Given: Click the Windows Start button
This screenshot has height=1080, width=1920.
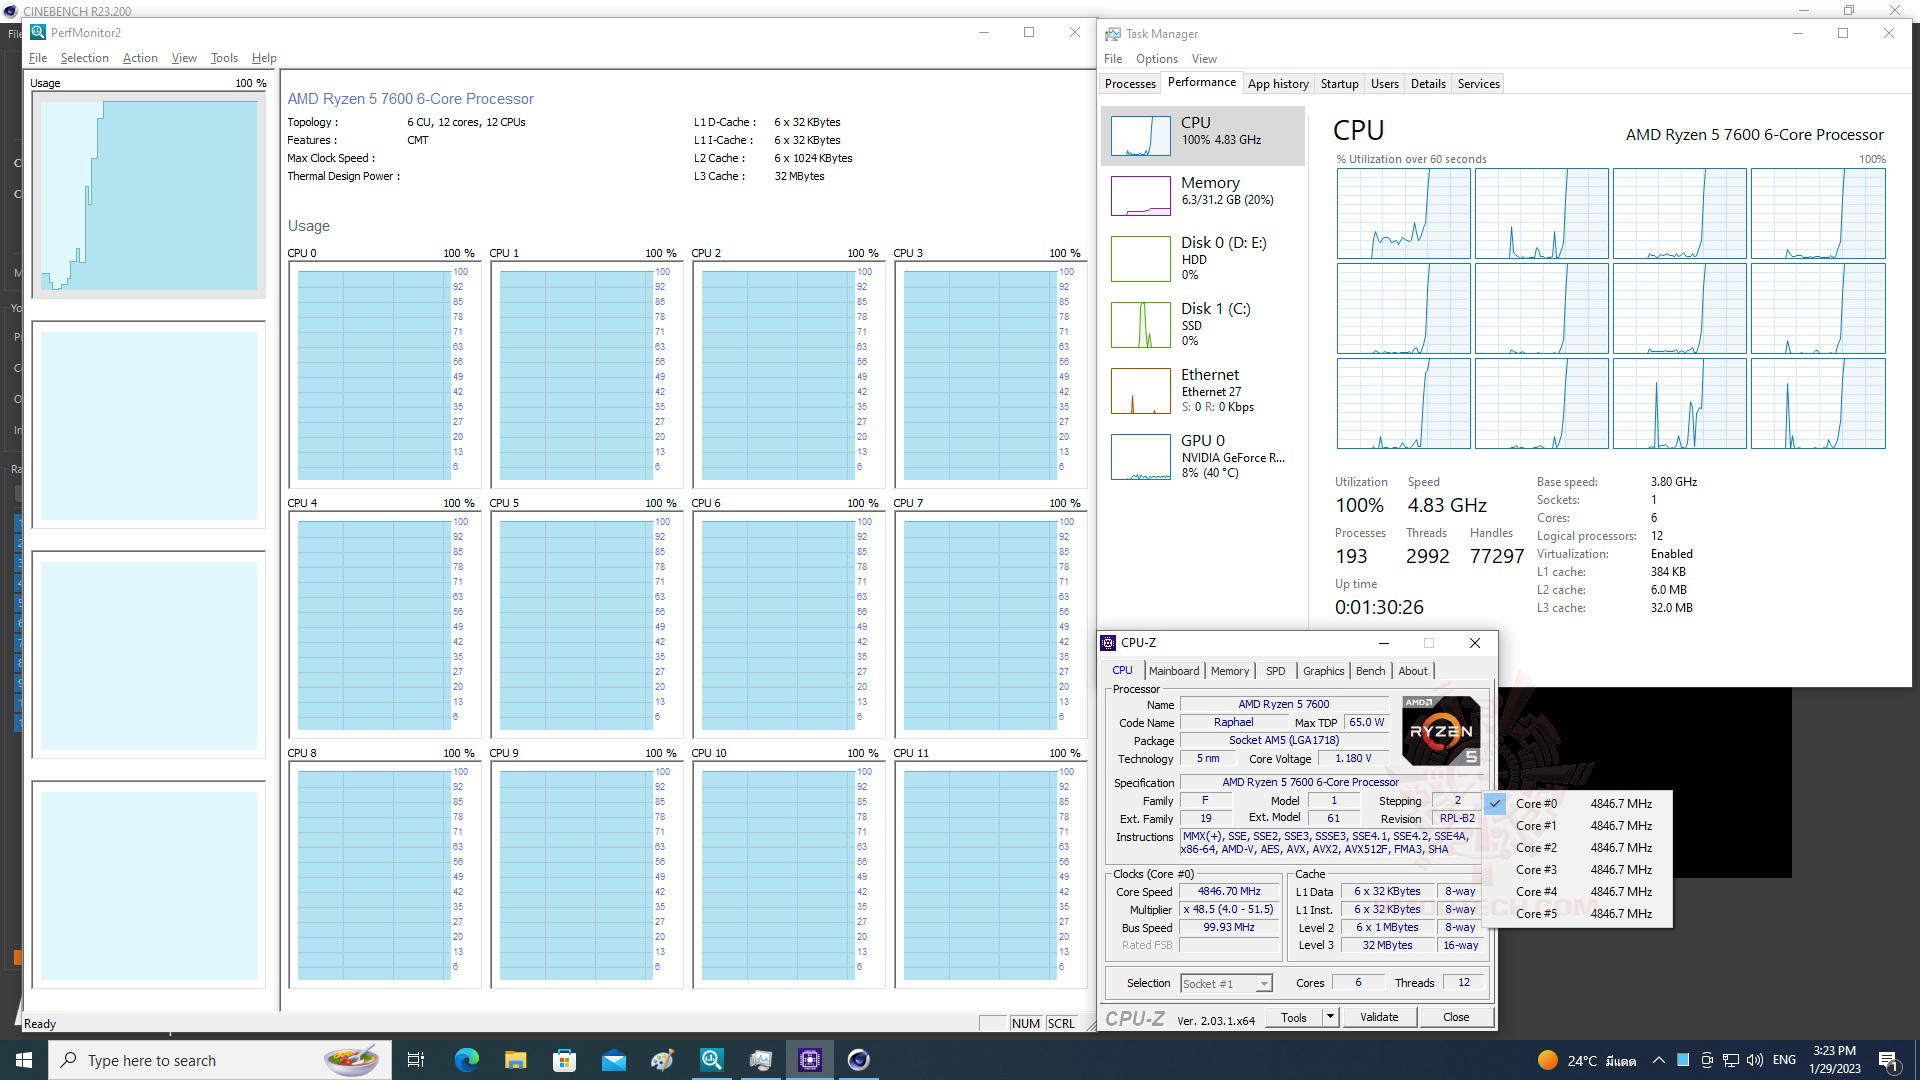Looking at the screenshot, I should coord(24,1060).
